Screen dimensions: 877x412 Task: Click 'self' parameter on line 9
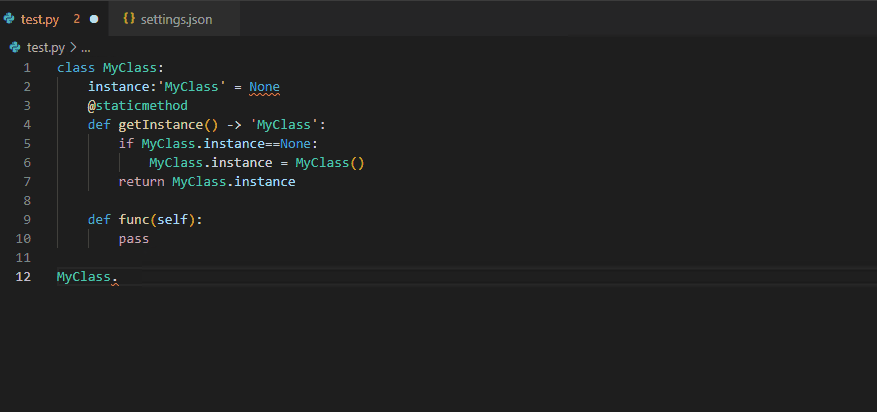coord(172,220)
